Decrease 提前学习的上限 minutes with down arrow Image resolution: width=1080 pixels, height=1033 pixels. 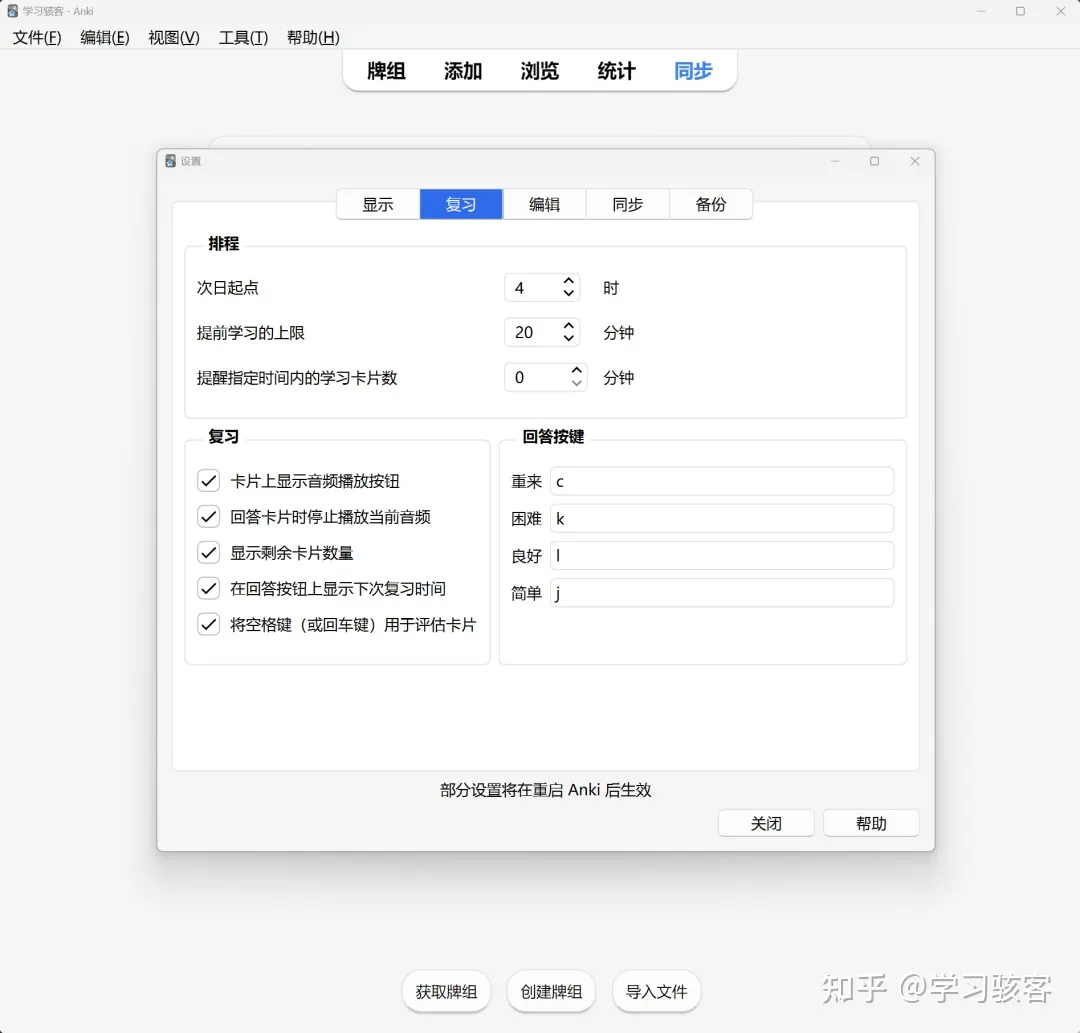pyautogui.click(x=569, y=339)
